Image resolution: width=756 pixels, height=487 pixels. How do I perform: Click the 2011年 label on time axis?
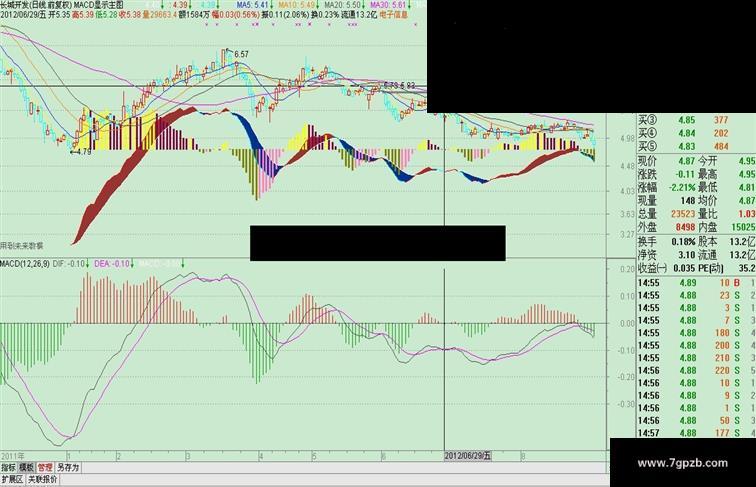pos(13,456)
